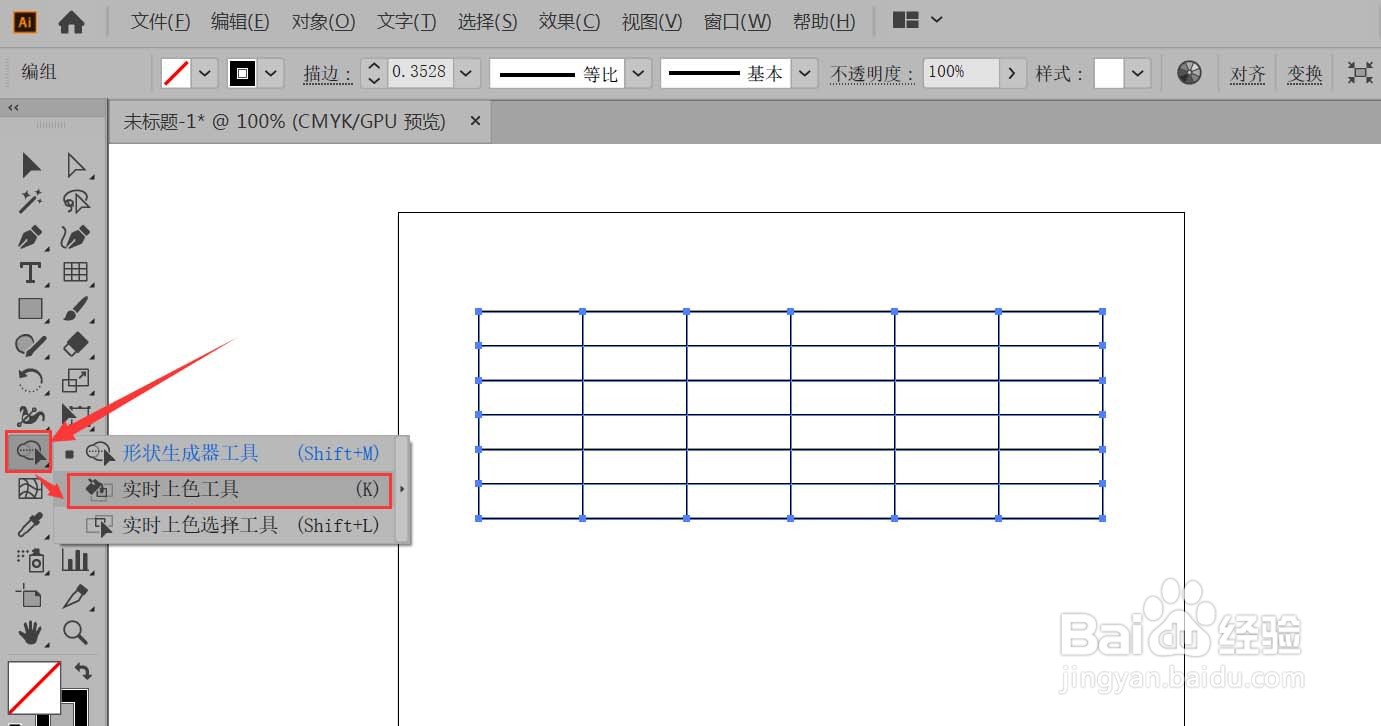Image resolution: width=1381 pixels, height=726 pixels.
Task: Open the 对象(O) menu
Action: coord(324,21)
